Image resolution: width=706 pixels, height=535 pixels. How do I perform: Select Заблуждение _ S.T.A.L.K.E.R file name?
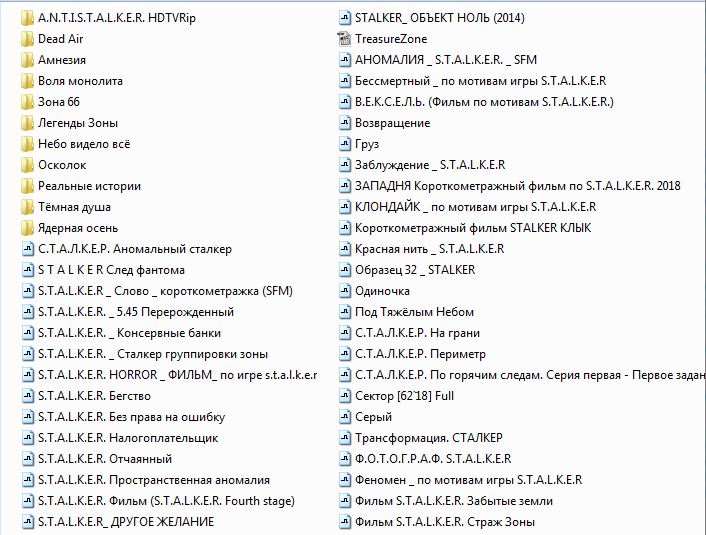pyautogui.click(x=430, y=165)
